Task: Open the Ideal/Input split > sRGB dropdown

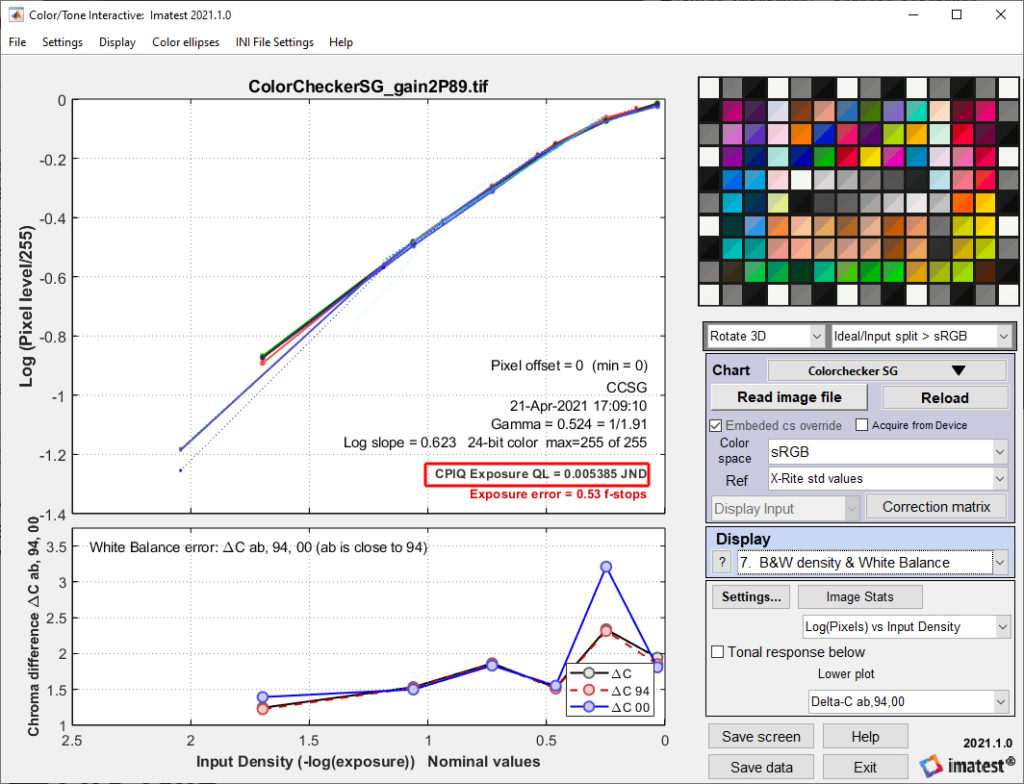Action: (x=921, y=336)
